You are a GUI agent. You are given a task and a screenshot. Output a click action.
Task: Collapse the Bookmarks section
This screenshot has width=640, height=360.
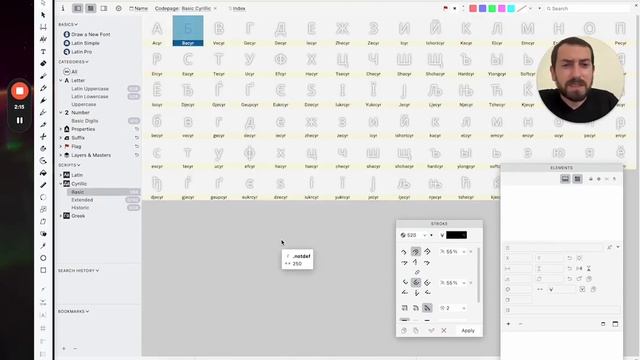(73, 311)
